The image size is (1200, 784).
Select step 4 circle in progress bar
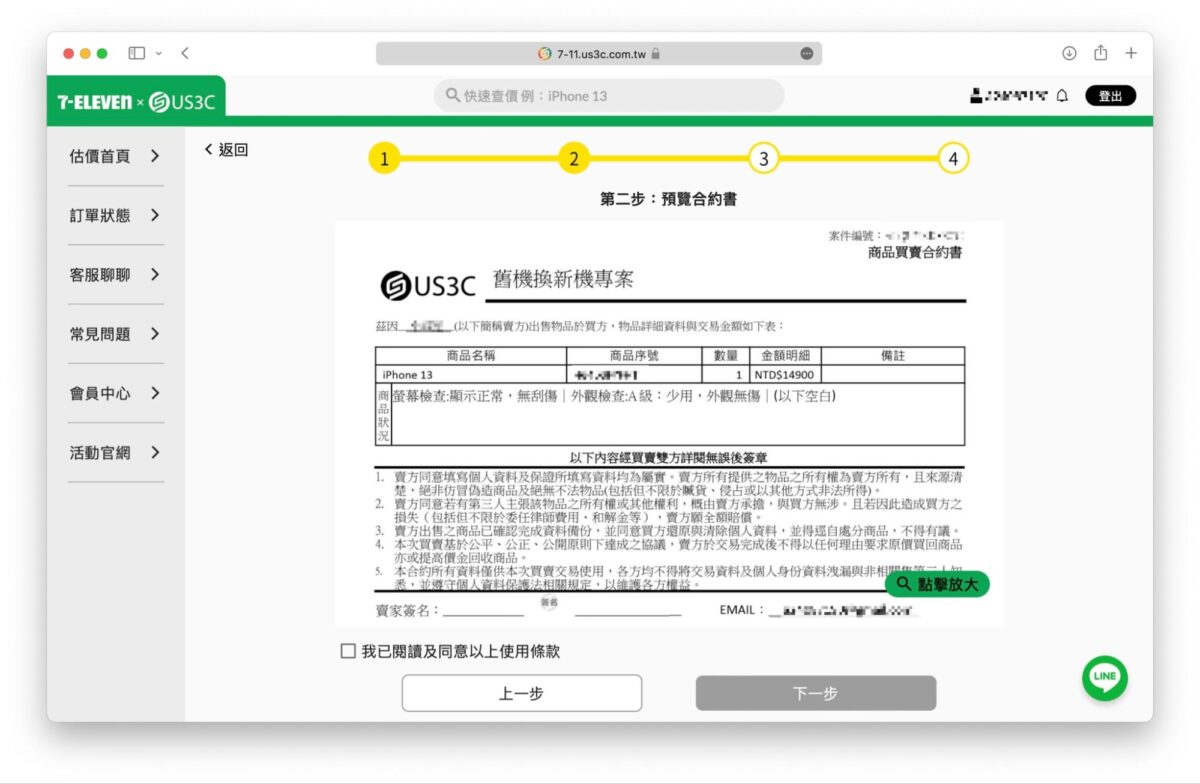(953, 158)
